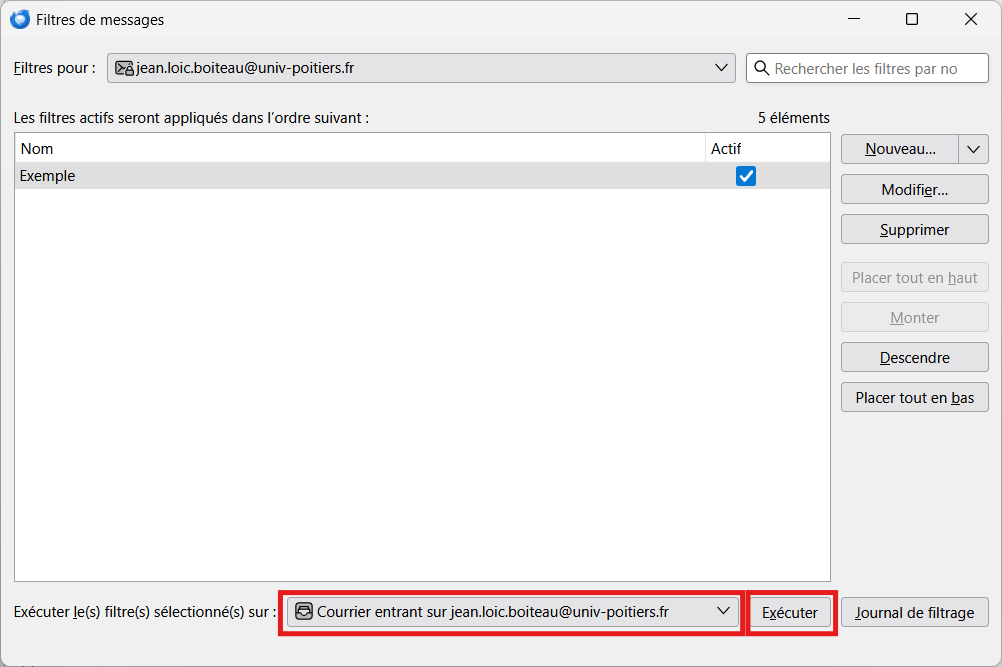Click the Actif column header

(x=767, y=149)
